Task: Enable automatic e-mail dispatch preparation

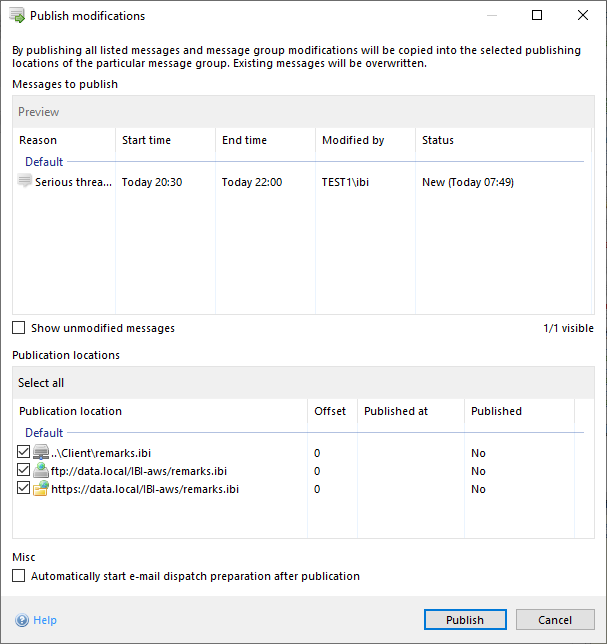Action: (x=19, y=576)
